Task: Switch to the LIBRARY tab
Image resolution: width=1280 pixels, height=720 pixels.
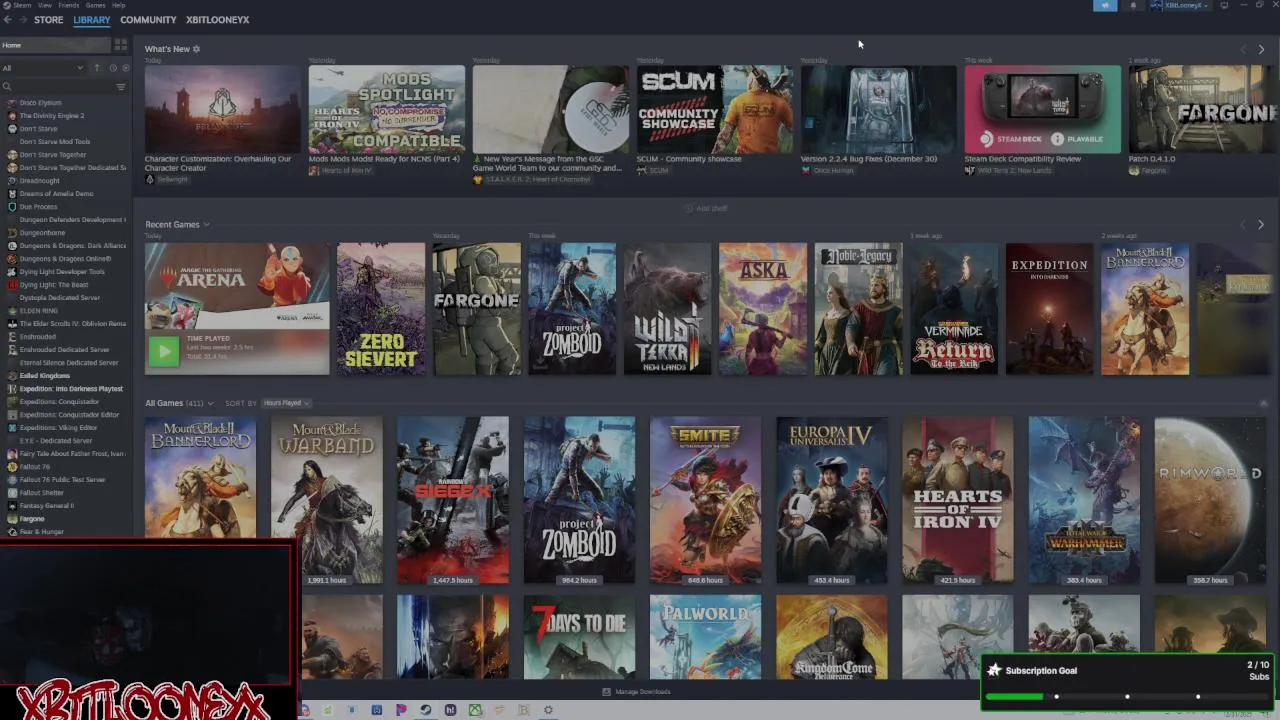Action: (91, 20)
